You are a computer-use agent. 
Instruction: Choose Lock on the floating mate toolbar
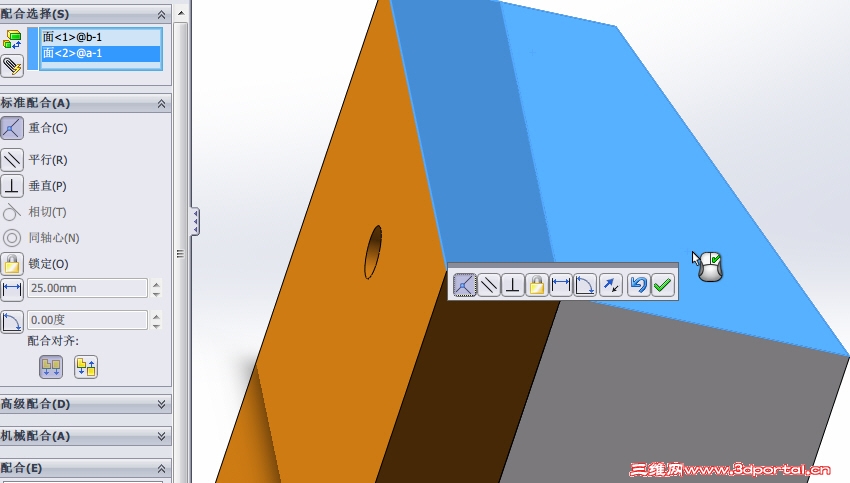tap(536, 285)
